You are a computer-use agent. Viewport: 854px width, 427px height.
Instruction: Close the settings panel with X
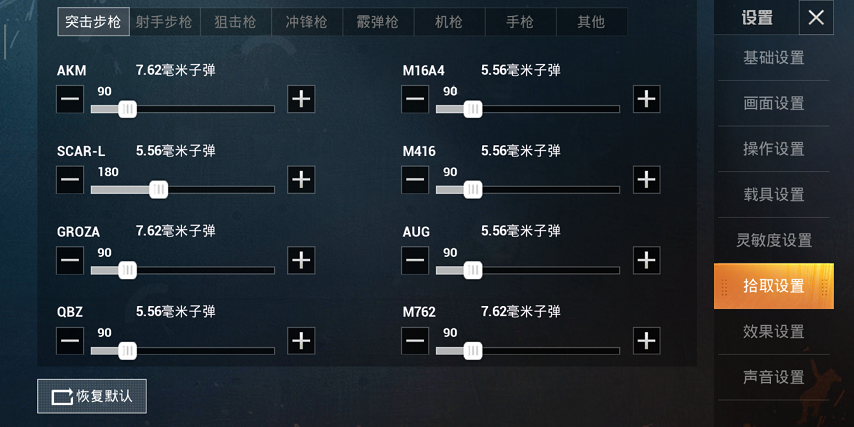pyautogui.click(x=816, y=18)
